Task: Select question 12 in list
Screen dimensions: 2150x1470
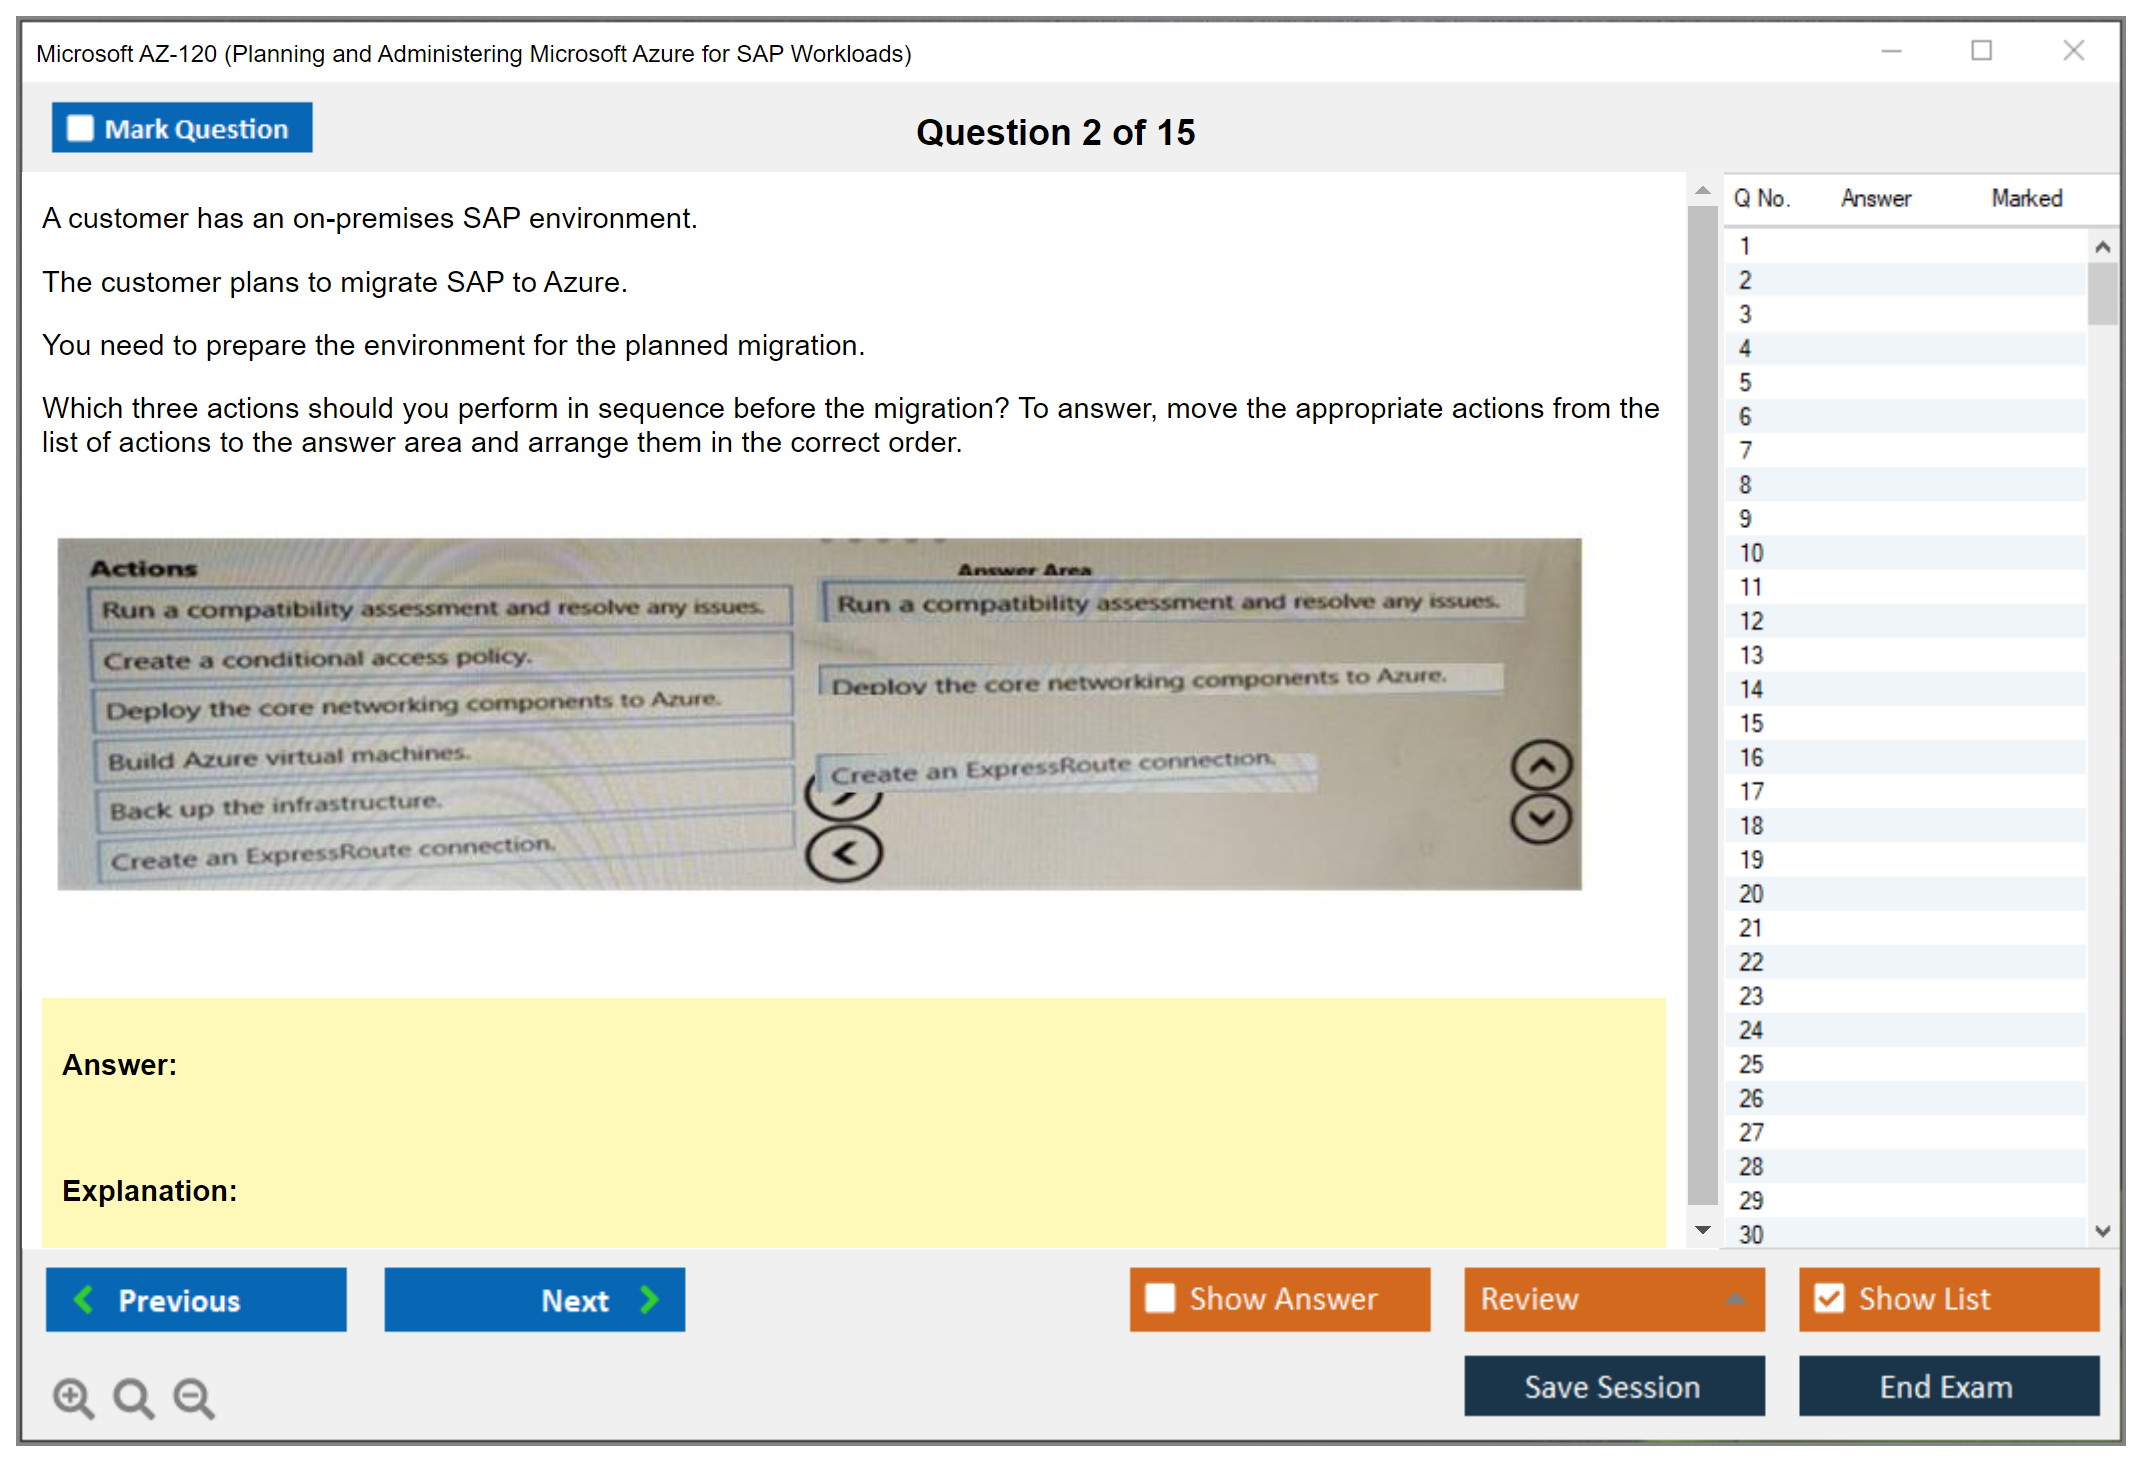Action: (x=1751, y=621)
